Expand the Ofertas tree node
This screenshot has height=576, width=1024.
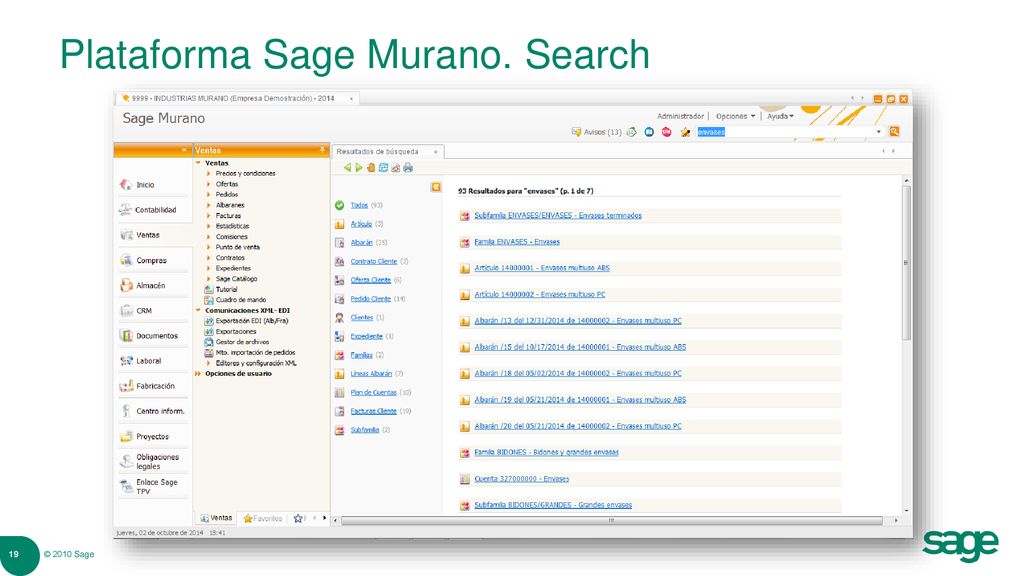tap(208, 184)
